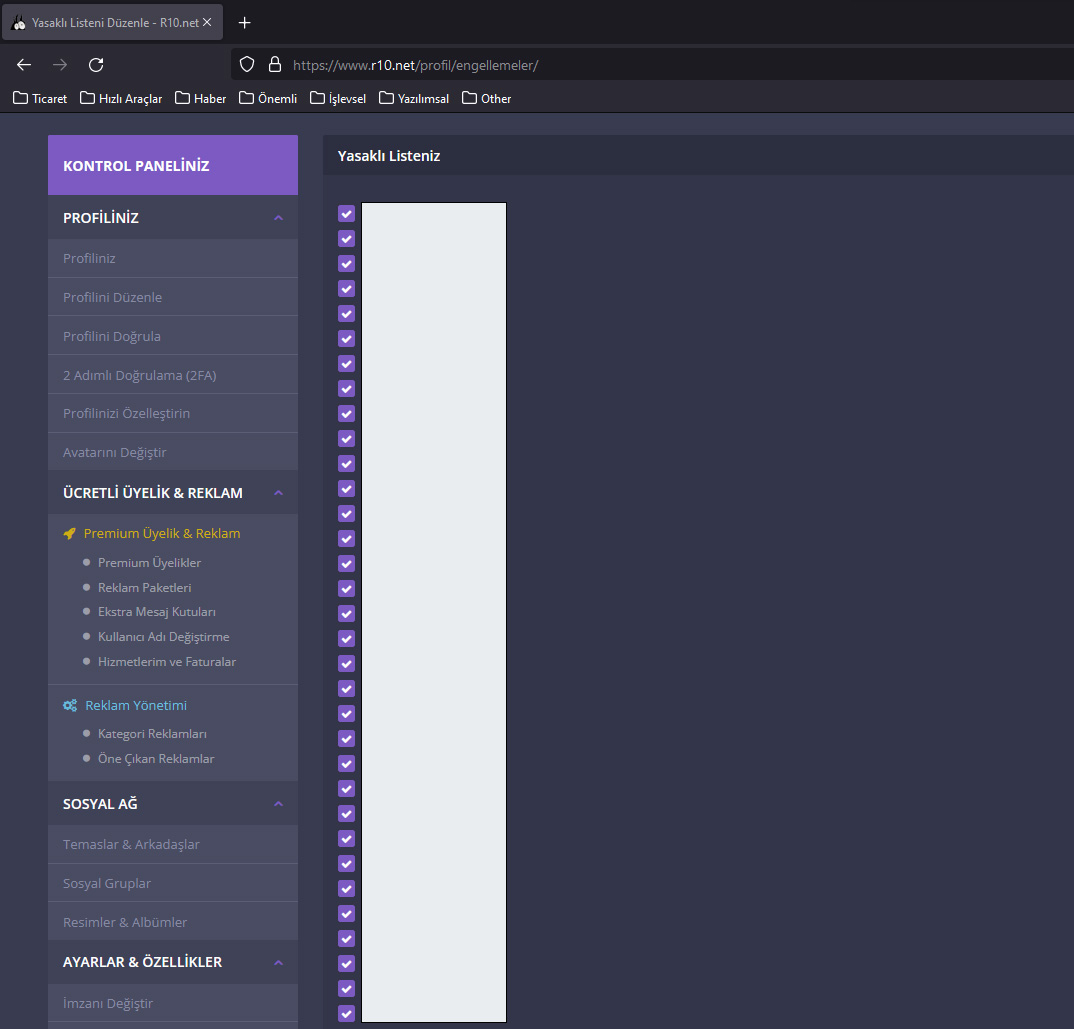Click the browser back arrow

24,65
